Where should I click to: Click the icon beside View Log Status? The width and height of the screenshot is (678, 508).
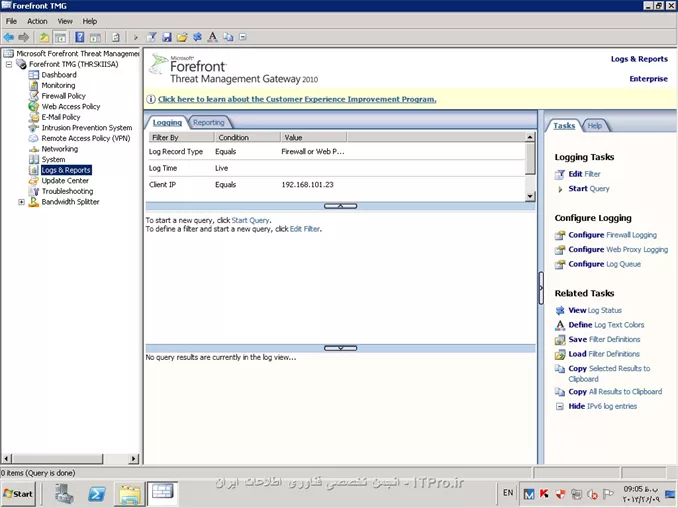(x=560, y=310)
